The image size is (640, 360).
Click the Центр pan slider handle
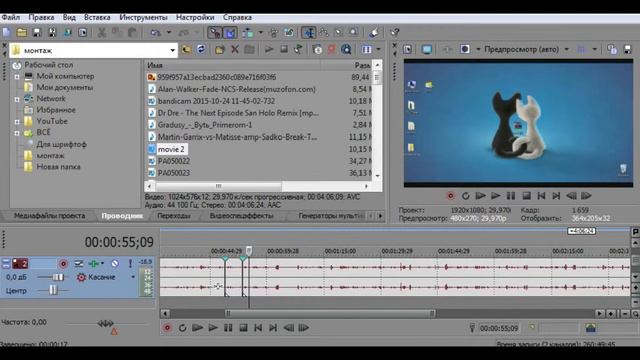click(53, 291)
